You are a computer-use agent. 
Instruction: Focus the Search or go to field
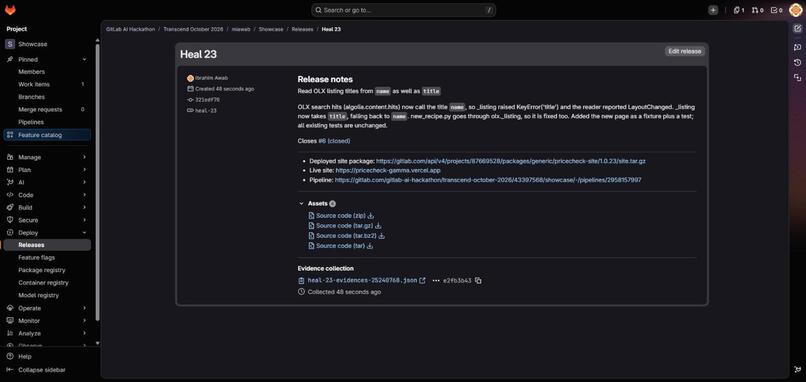[x=404, y=10]
